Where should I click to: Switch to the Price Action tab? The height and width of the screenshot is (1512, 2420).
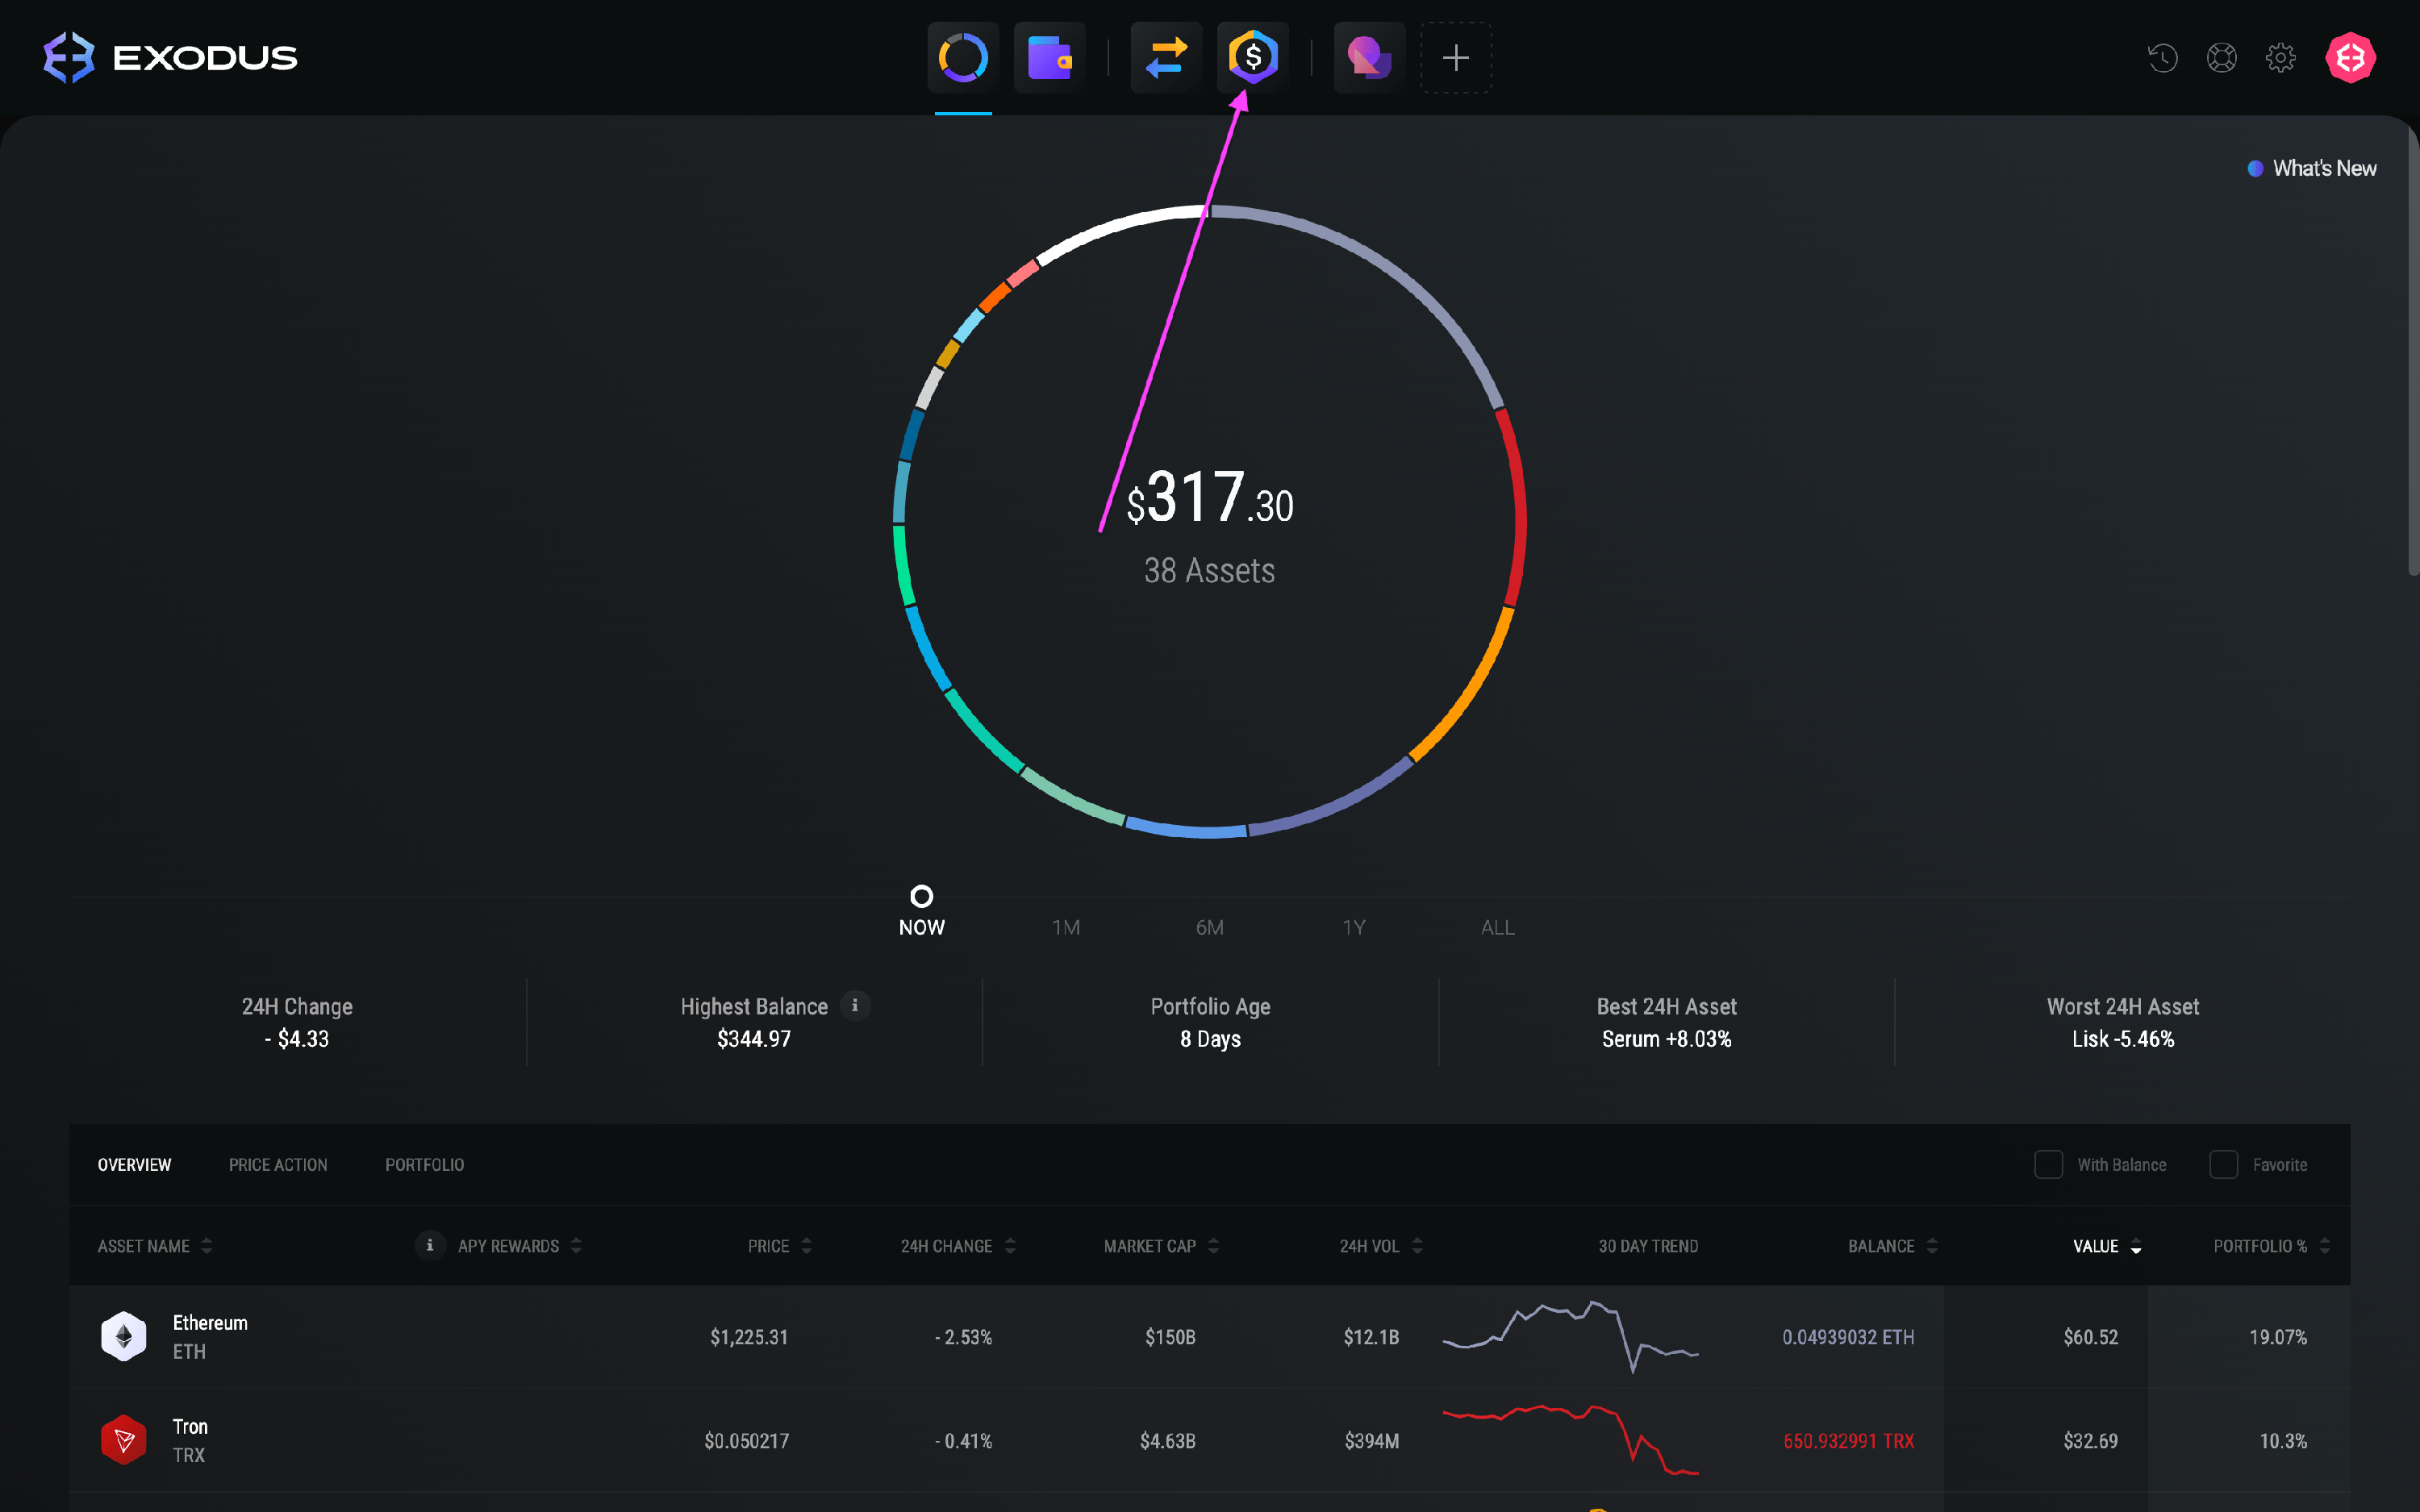[278, 1165]
